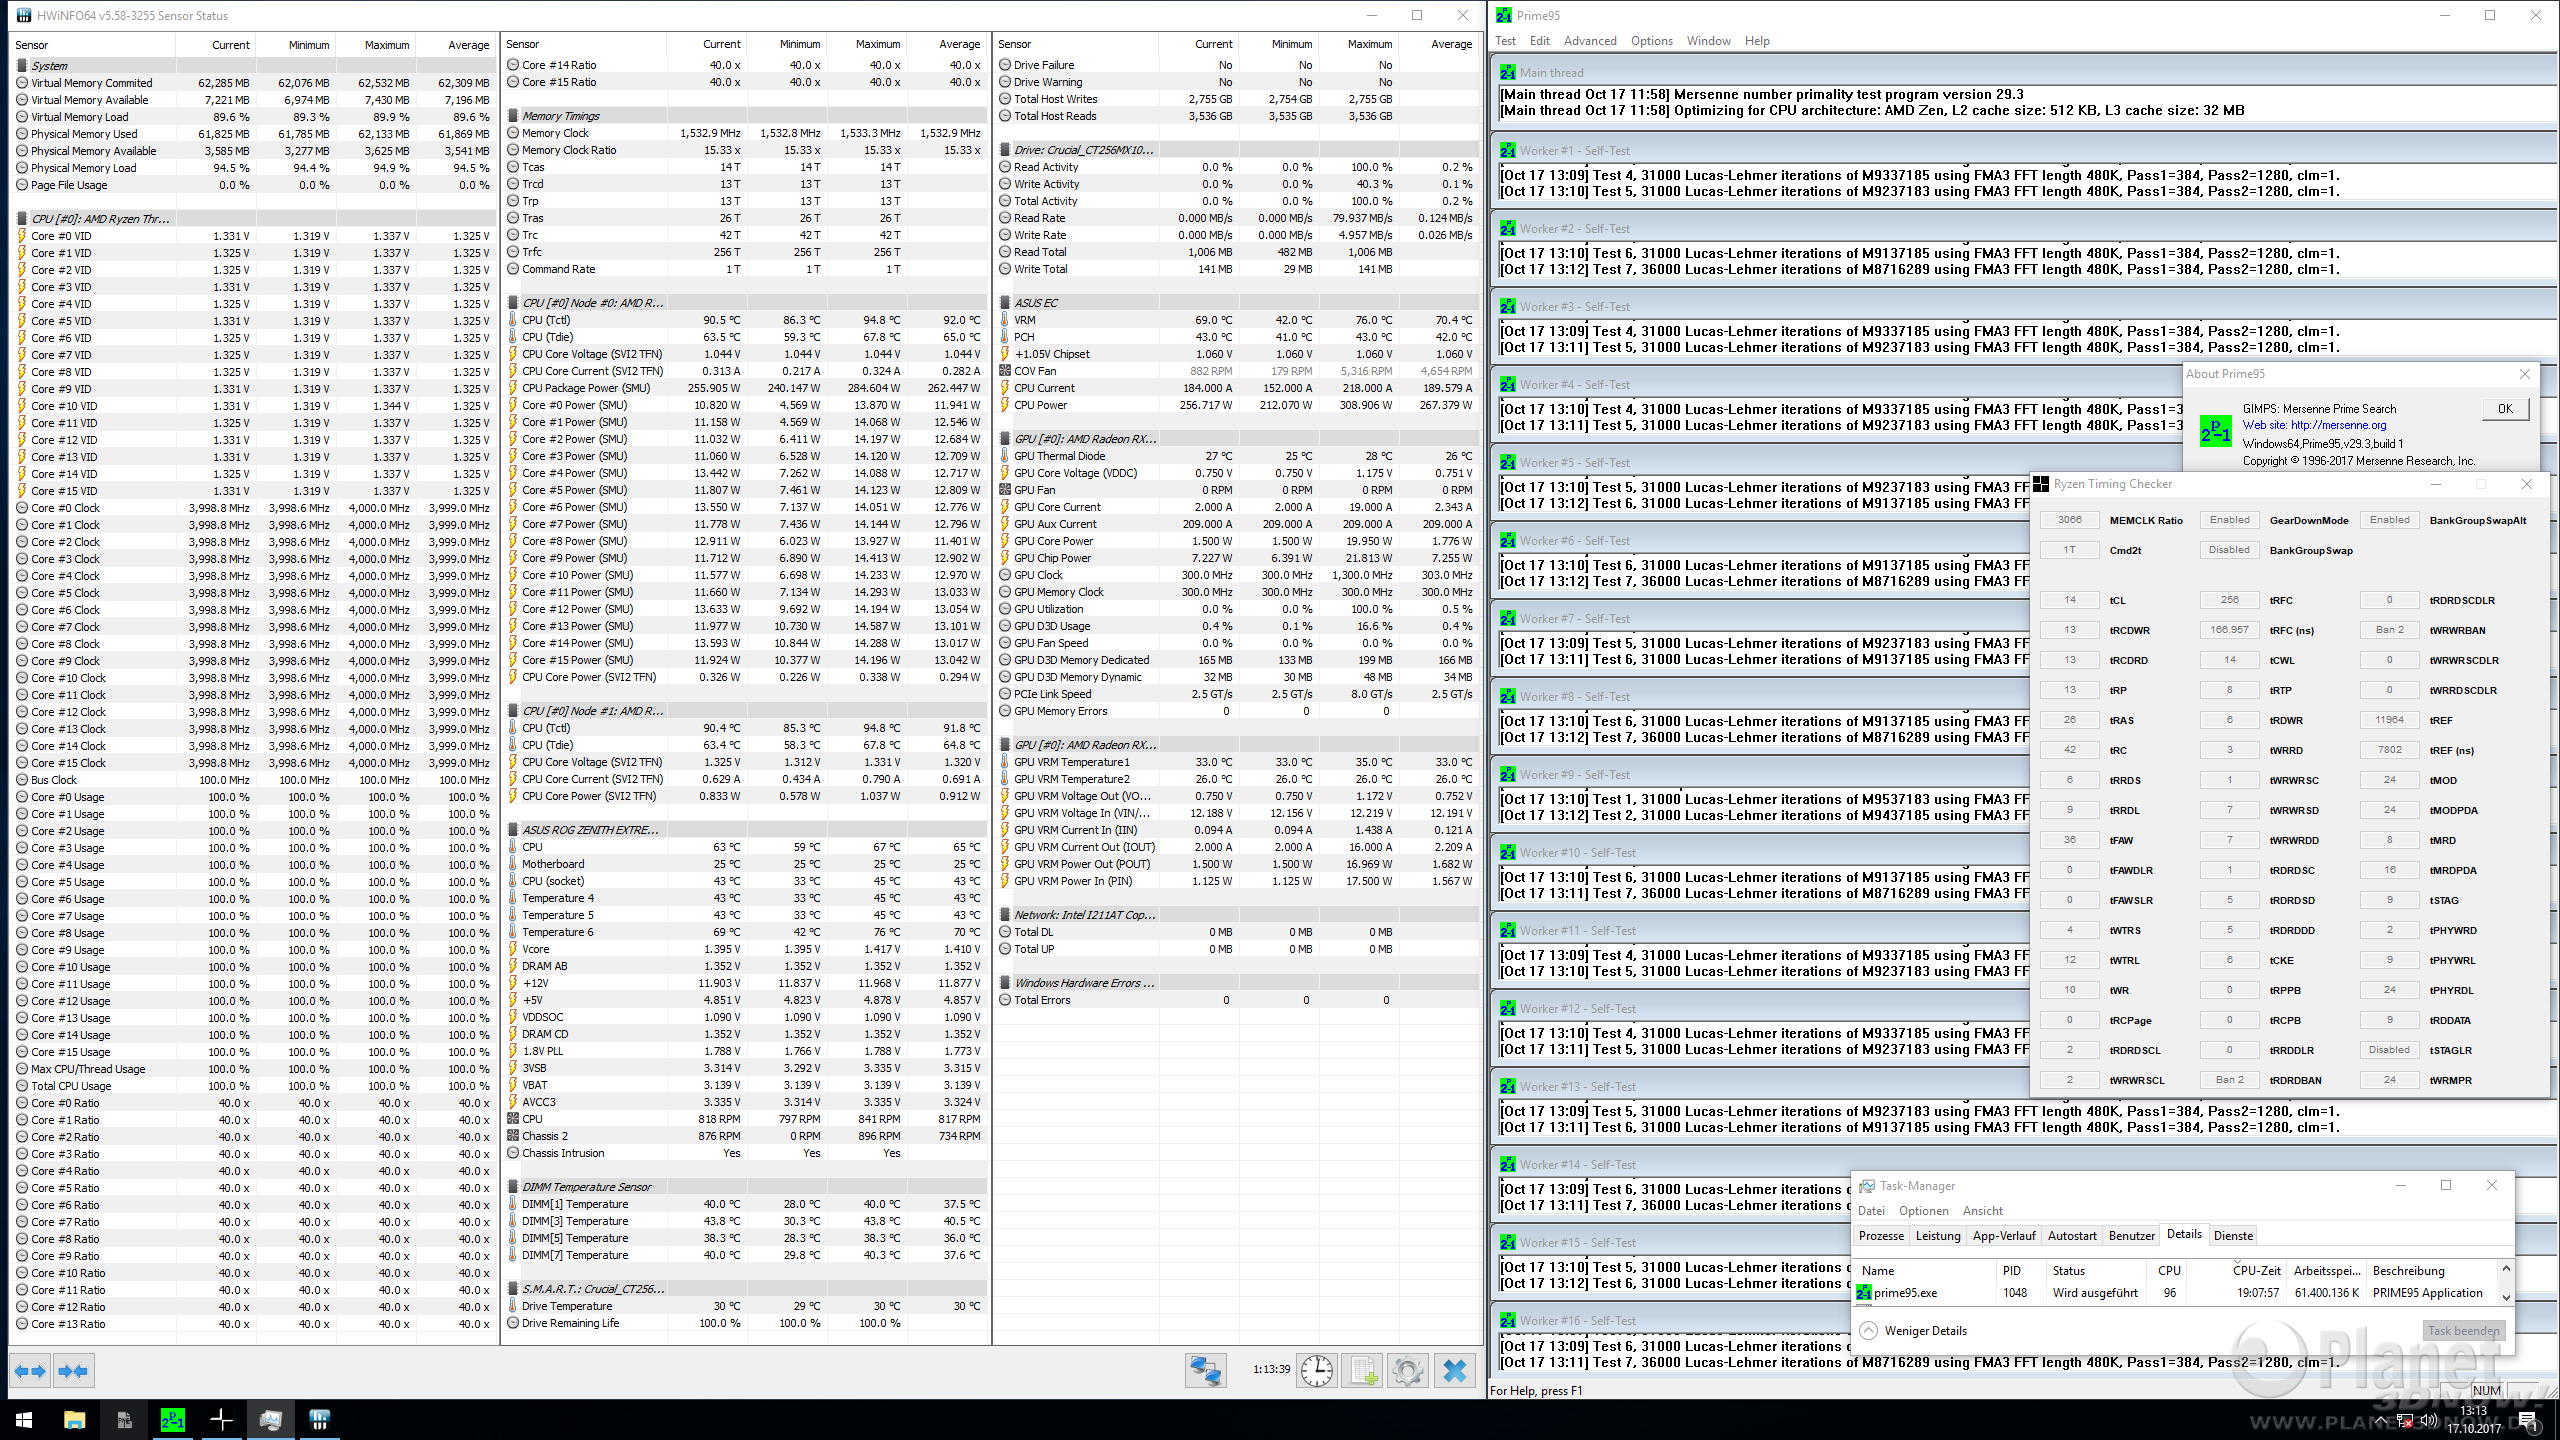Collapse the ASUS EC sensor group

(x=1006, y=303)
